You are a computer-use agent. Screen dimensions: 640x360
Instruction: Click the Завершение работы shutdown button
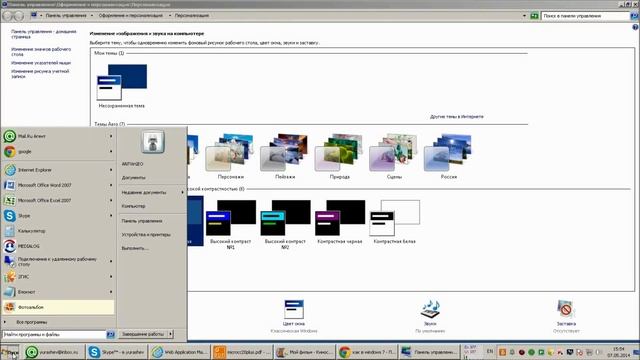tap(143, 334)
